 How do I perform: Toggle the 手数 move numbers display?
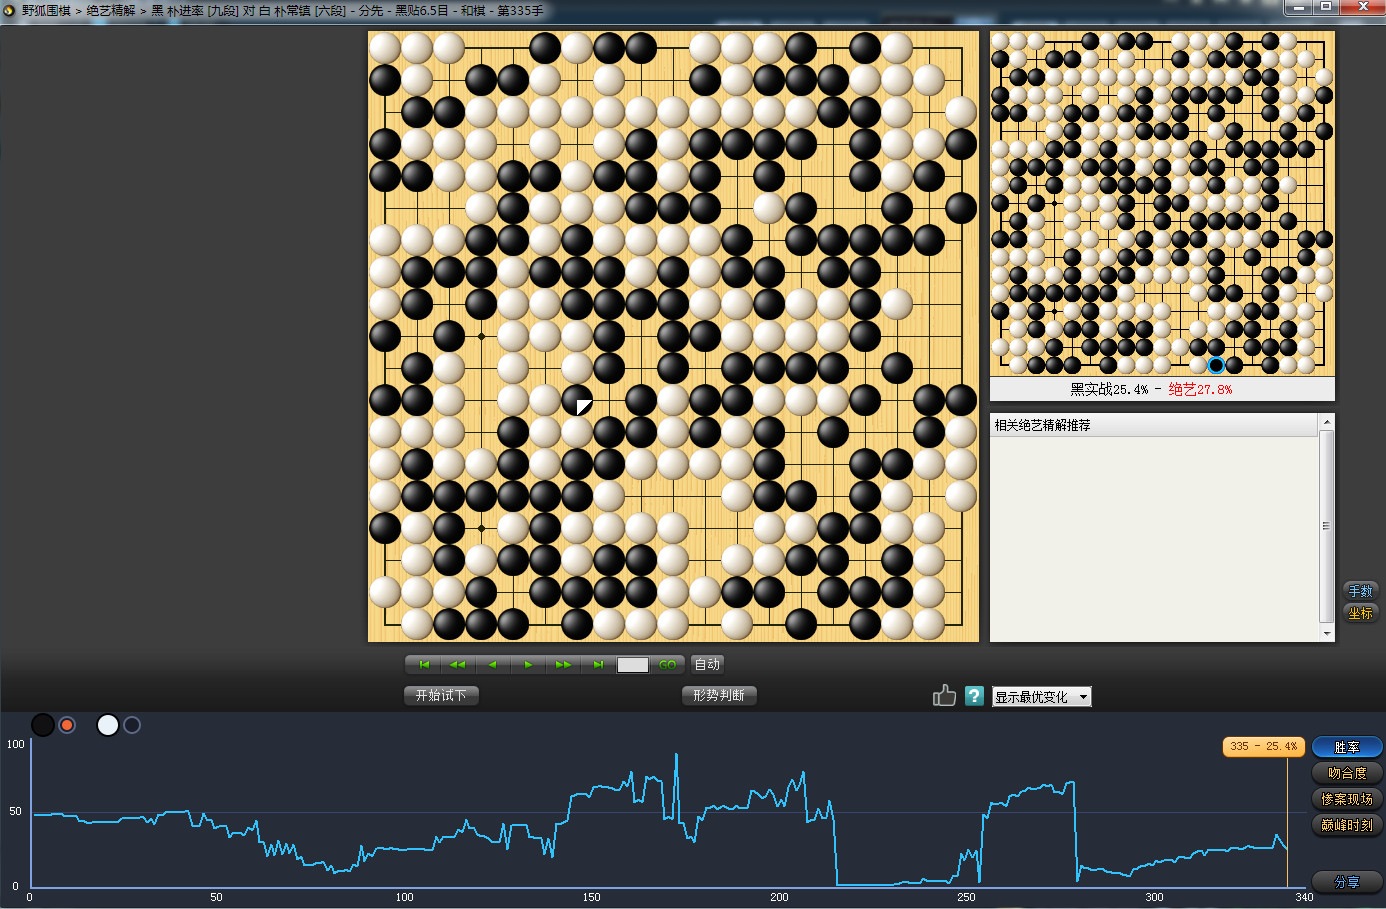(1360, 591)
